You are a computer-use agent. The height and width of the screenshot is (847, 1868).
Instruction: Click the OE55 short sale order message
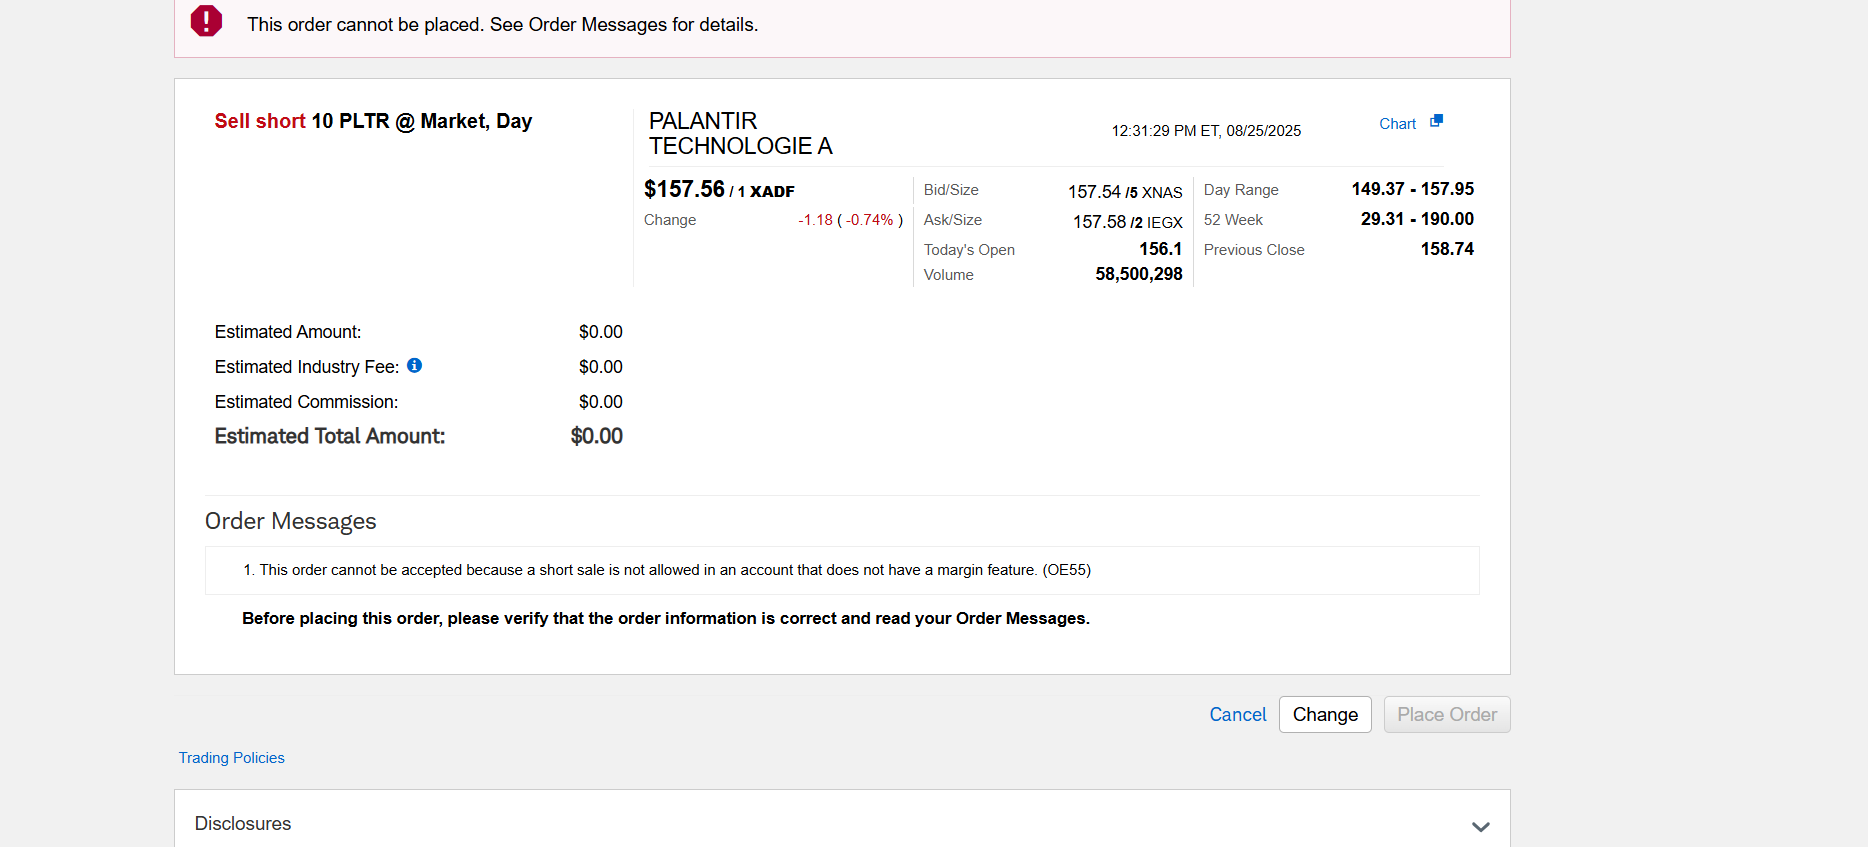[x=667, y=570]
